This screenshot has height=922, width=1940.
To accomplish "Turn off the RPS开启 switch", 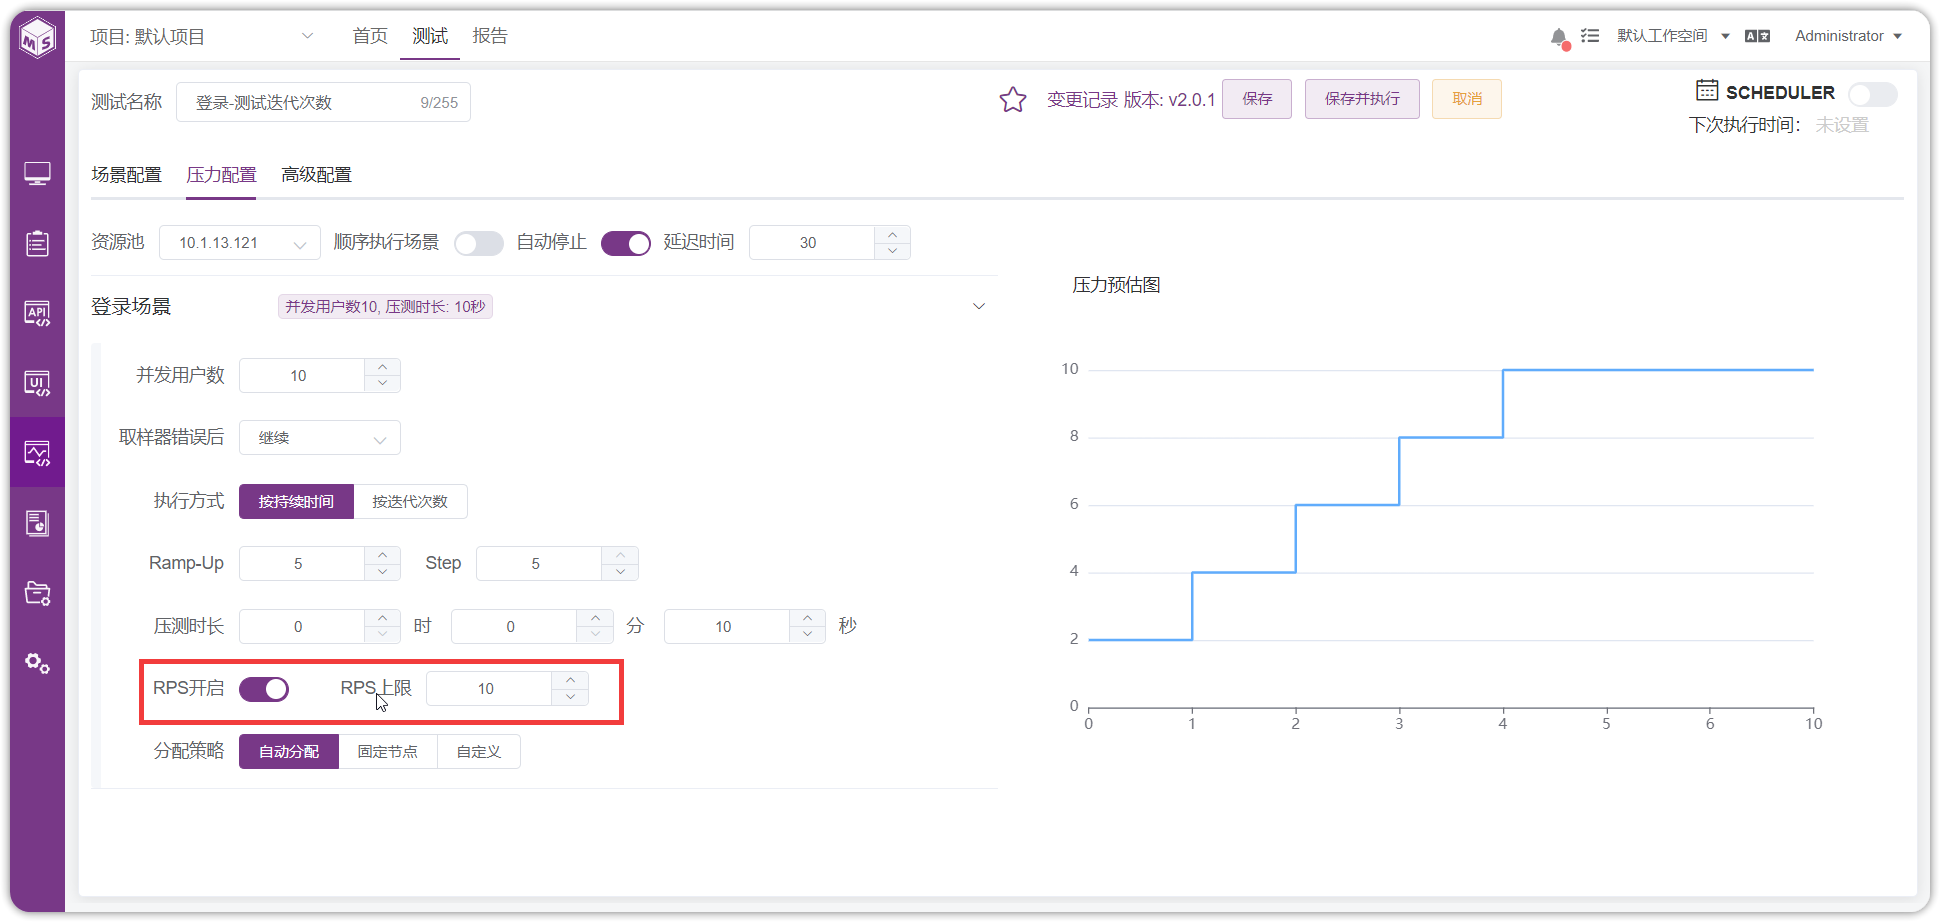I will click(x=264, y=689).
